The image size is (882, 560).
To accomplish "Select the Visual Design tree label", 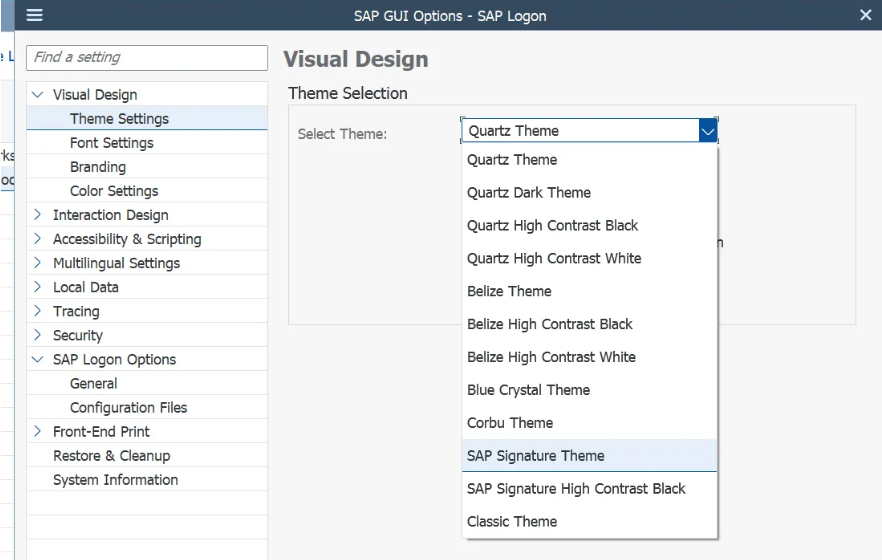I will (95, 94).
